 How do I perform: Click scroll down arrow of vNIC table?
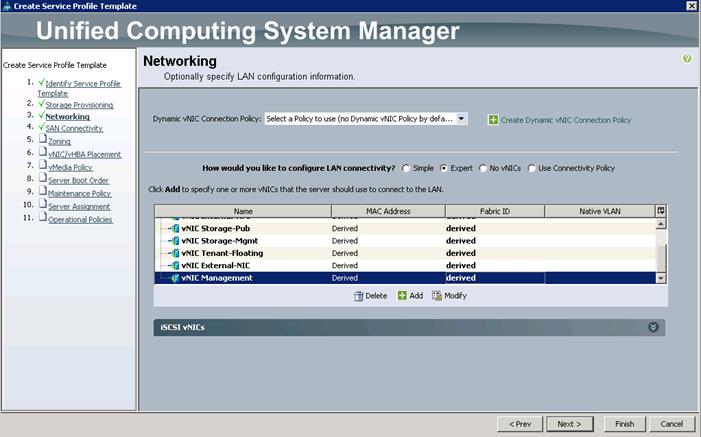pyautogui.click(x=661, y=278)
